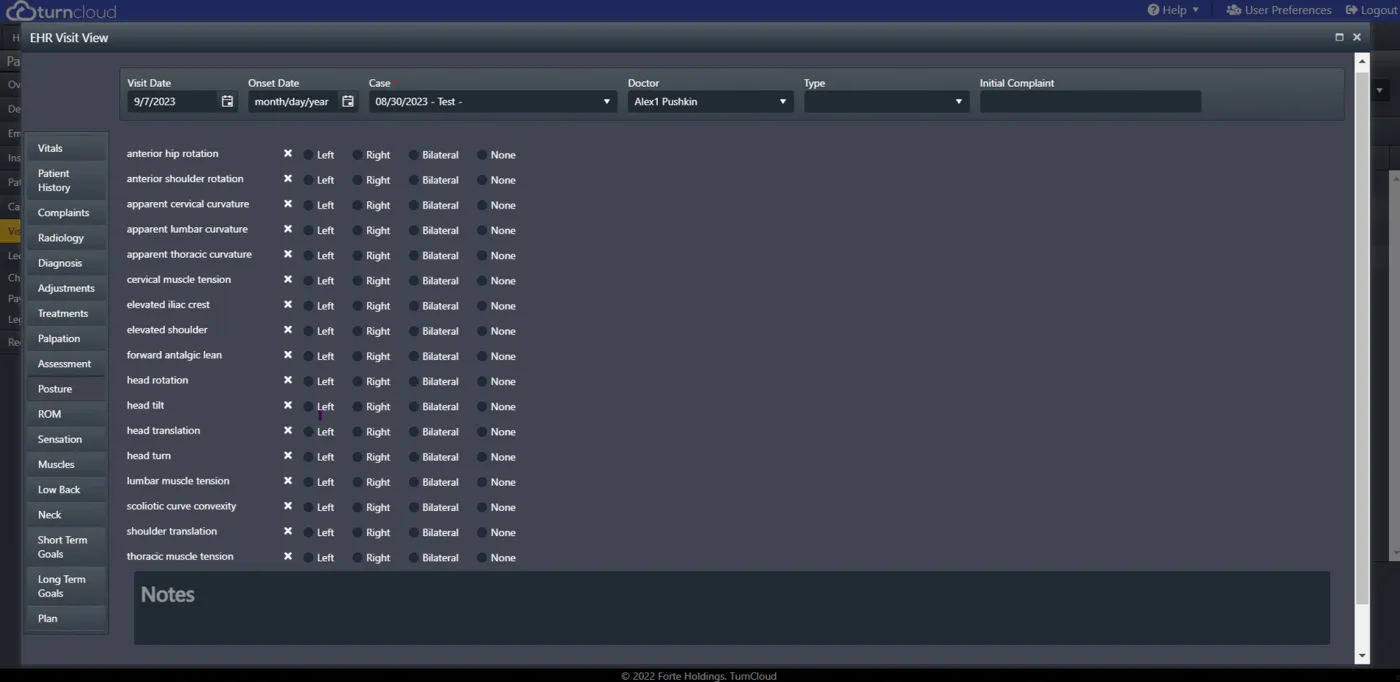Image resolution: width=1400 pixels, height=682 pixels.
Task: Select None for head tilt
Action: 482,407
